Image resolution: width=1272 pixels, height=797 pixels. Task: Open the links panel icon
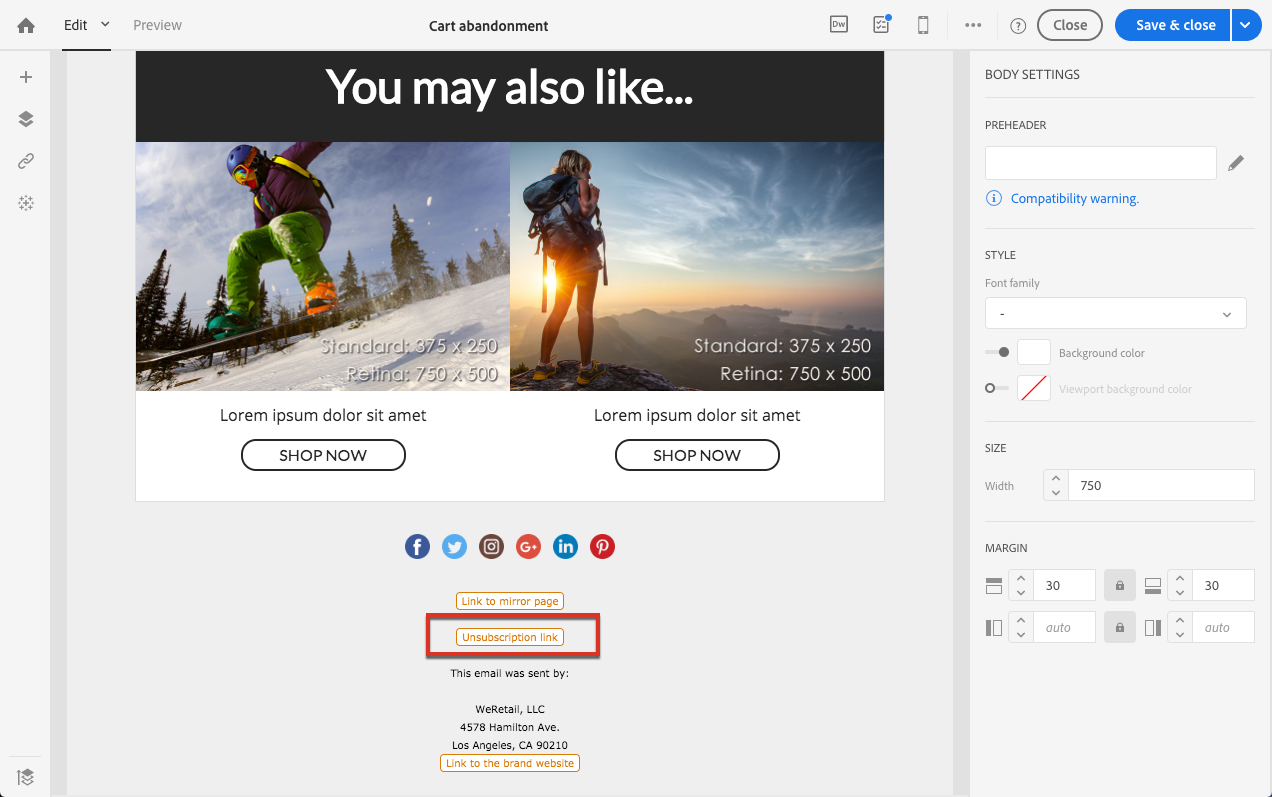(26, 161)
